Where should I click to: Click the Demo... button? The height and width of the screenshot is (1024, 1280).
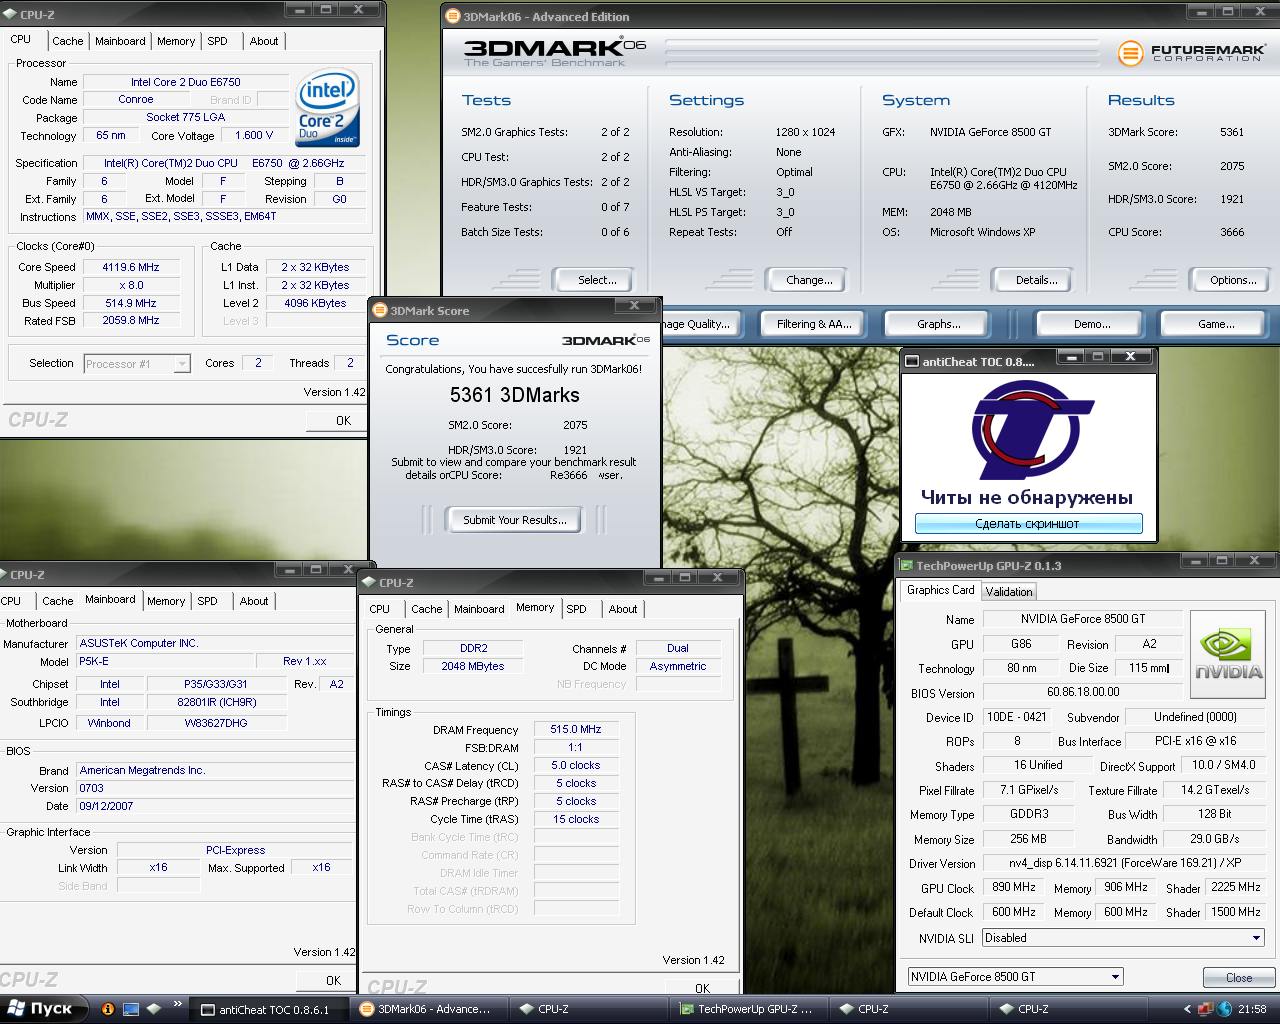(x=1092, y=324)
